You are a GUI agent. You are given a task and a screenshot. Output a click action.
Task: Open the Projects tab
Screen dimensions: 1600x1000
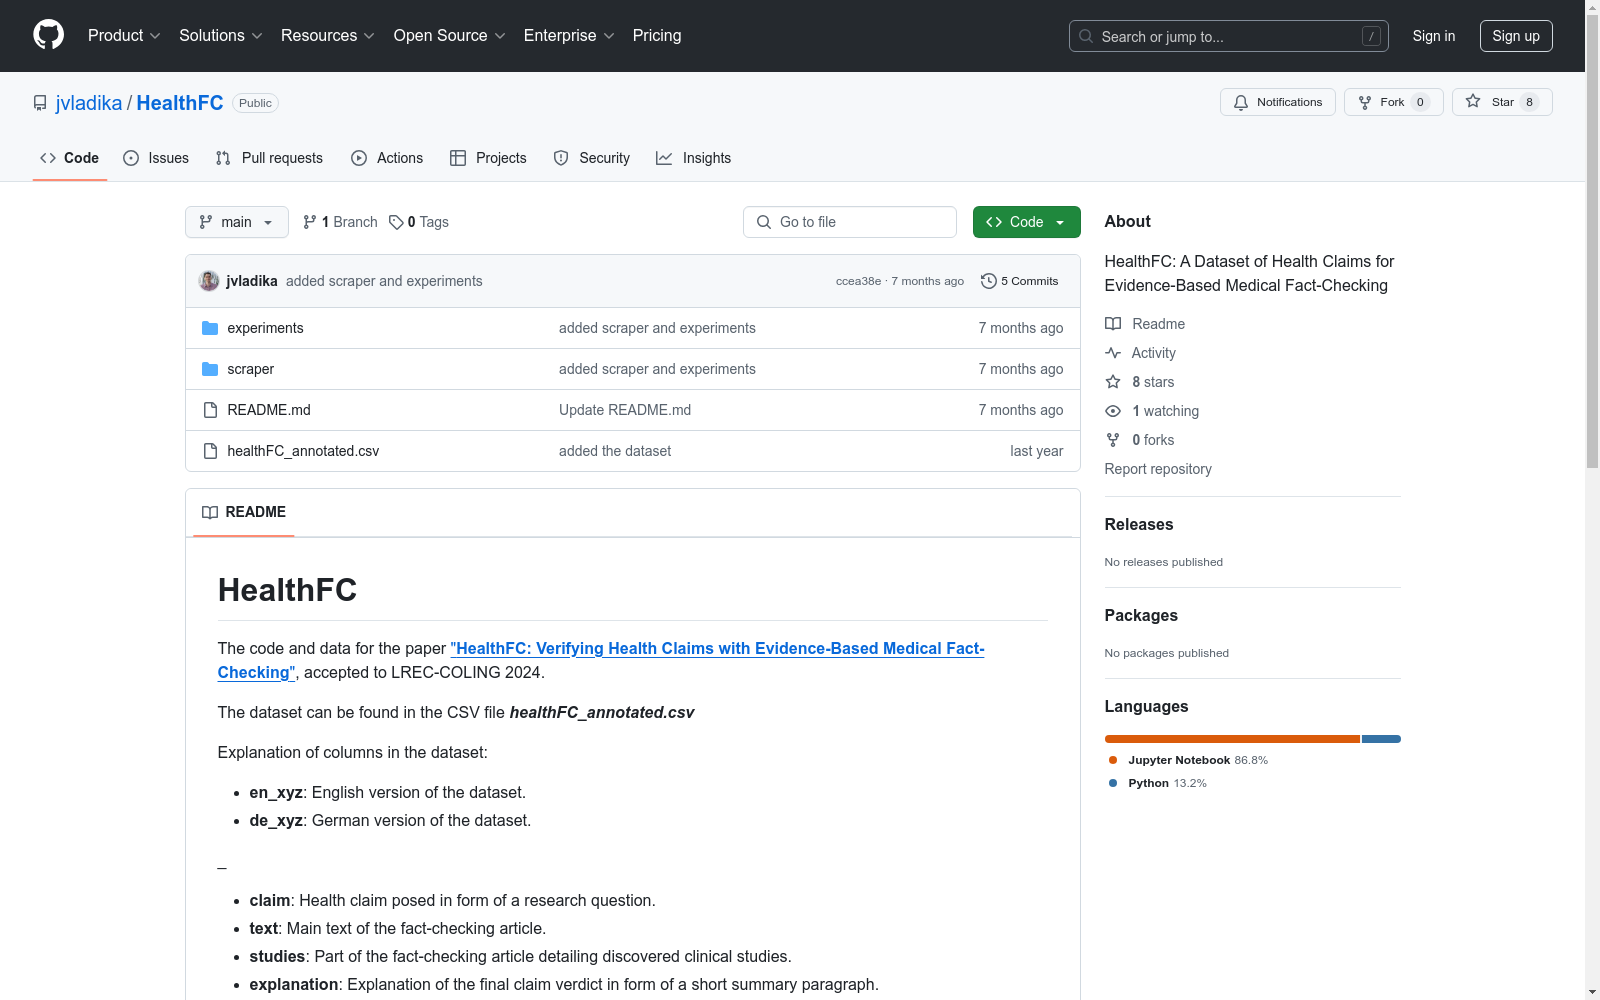click(488, 158)
